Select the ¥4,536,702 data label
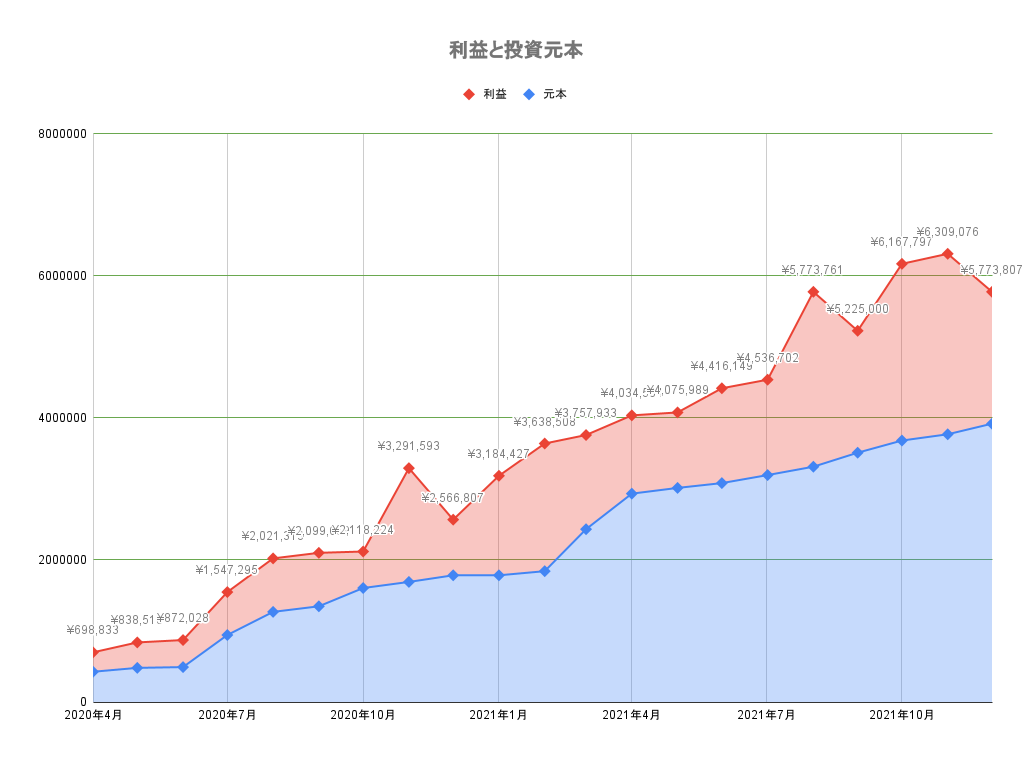Image resolution: width=1030 pixels, height=760 pixels. pos(767,358)
